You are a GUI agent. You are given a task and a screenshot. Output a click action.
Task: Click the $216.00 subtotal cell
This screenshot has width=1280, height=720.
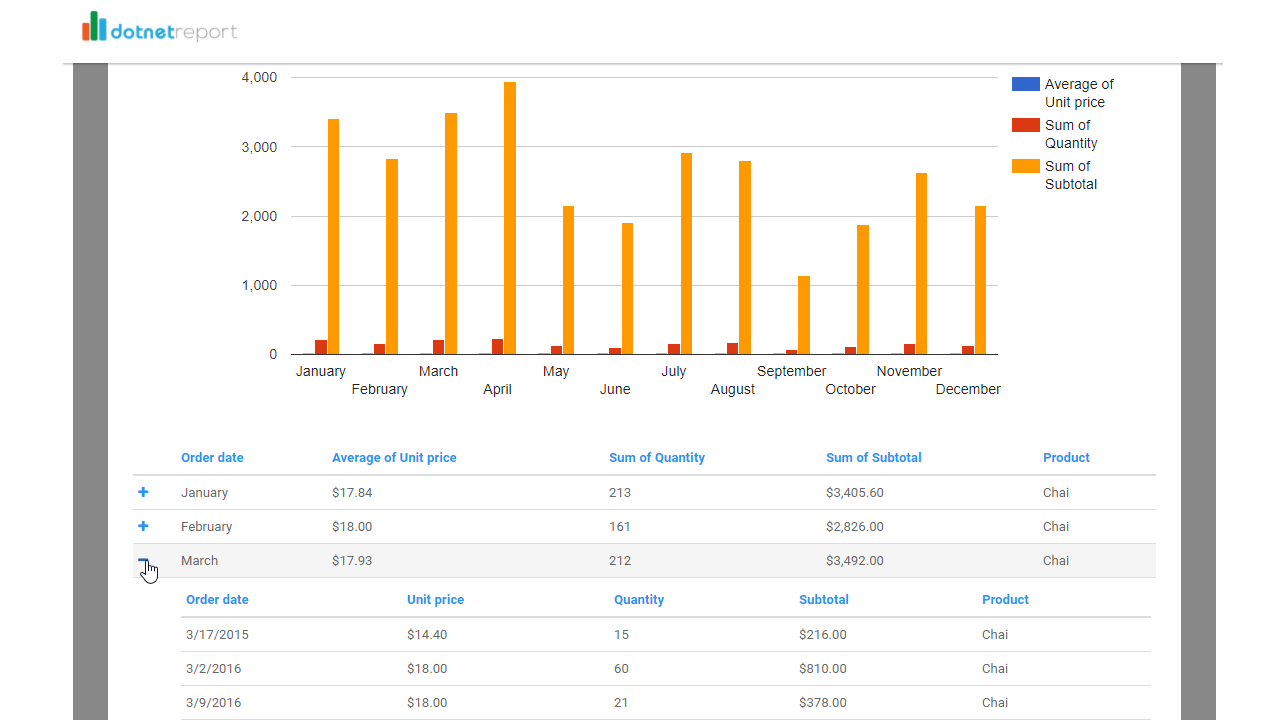tap(823, 635)
